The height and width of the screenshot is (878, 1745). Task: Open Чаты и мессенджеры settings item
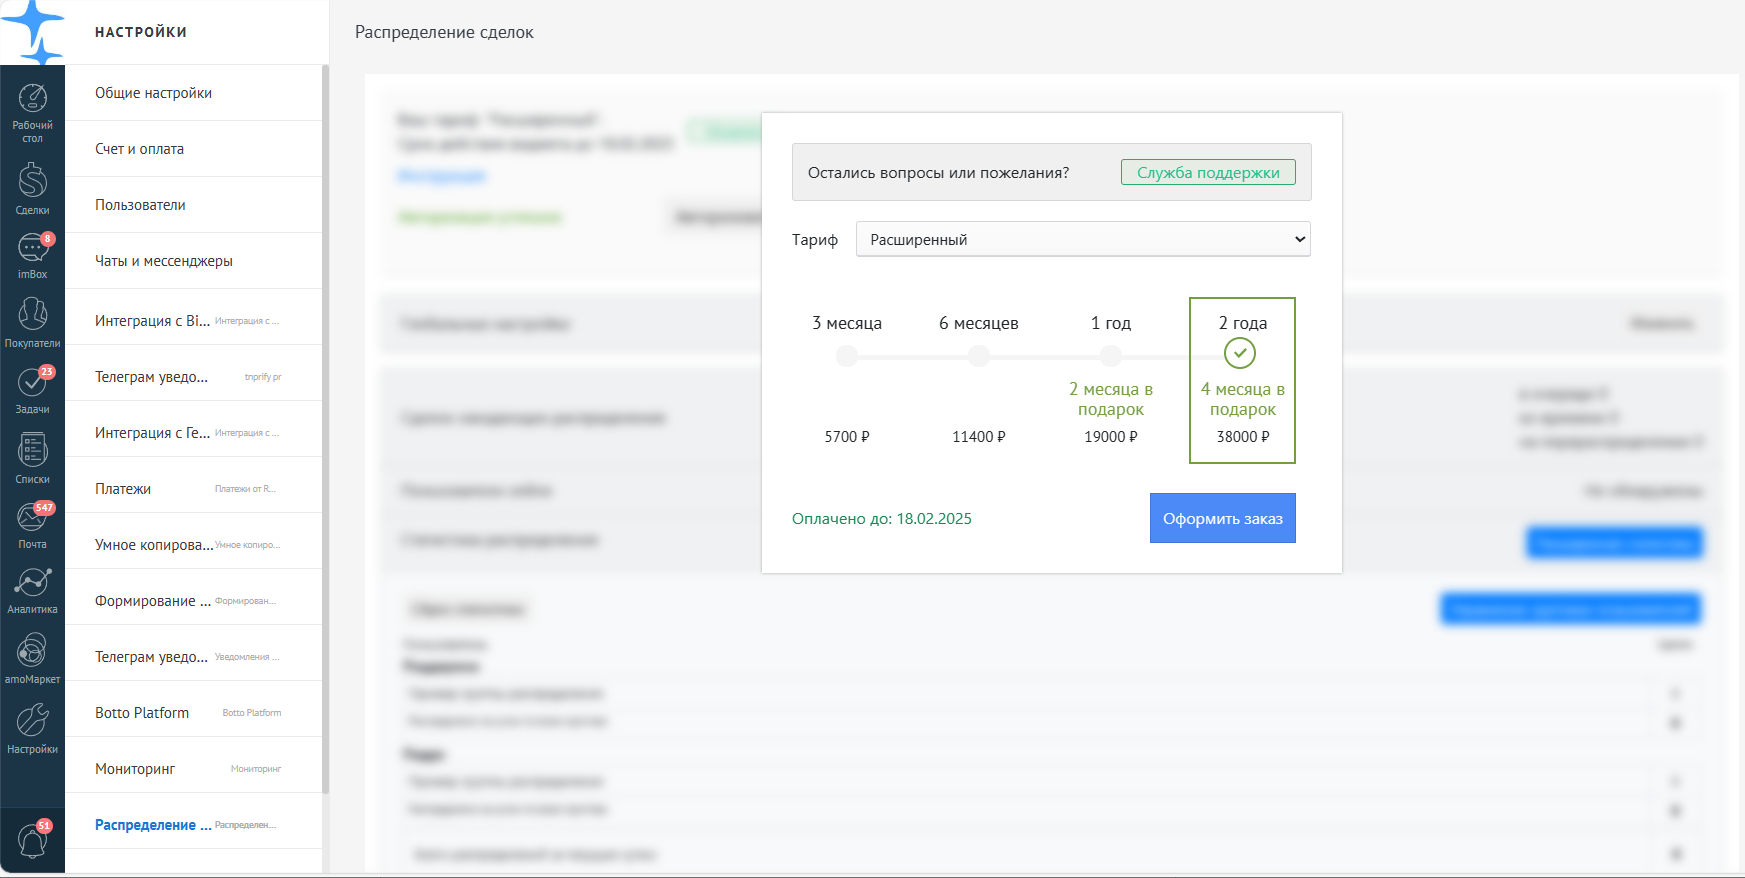[193, 261]
